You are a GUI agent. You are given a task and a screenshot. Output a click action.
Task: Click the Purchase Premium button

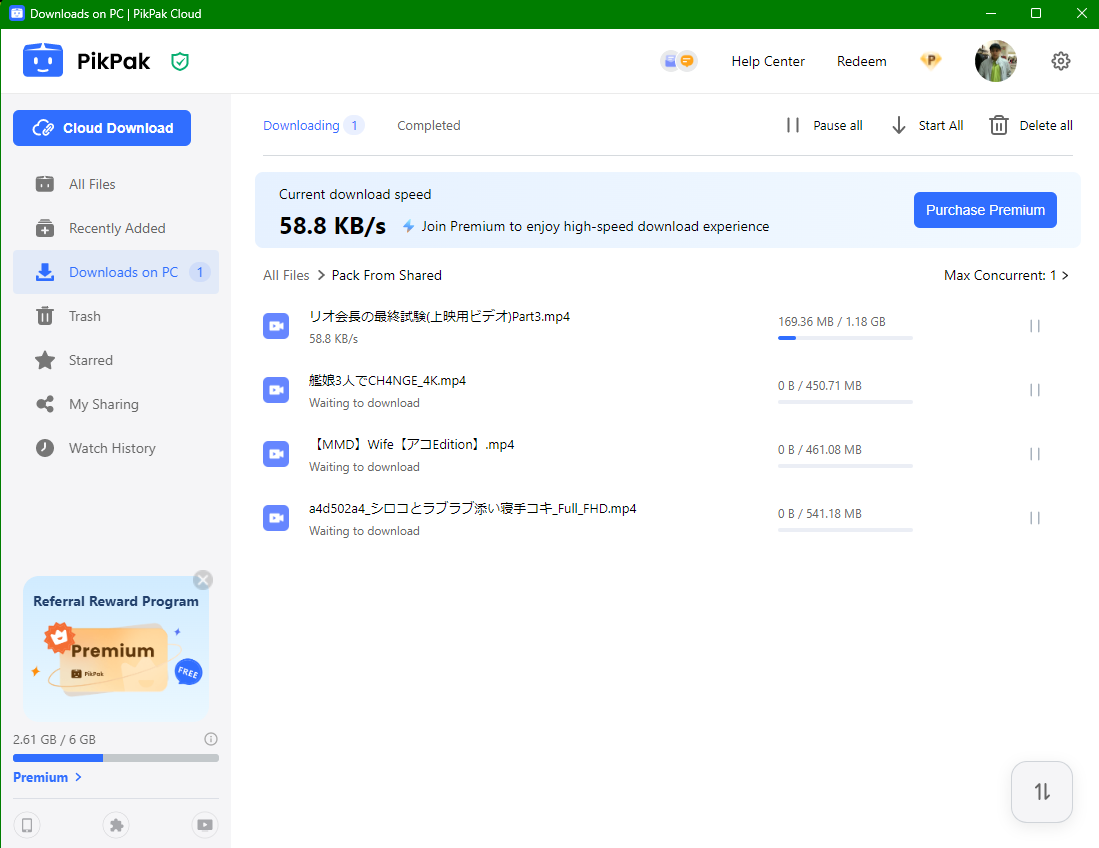click(985, 210)
